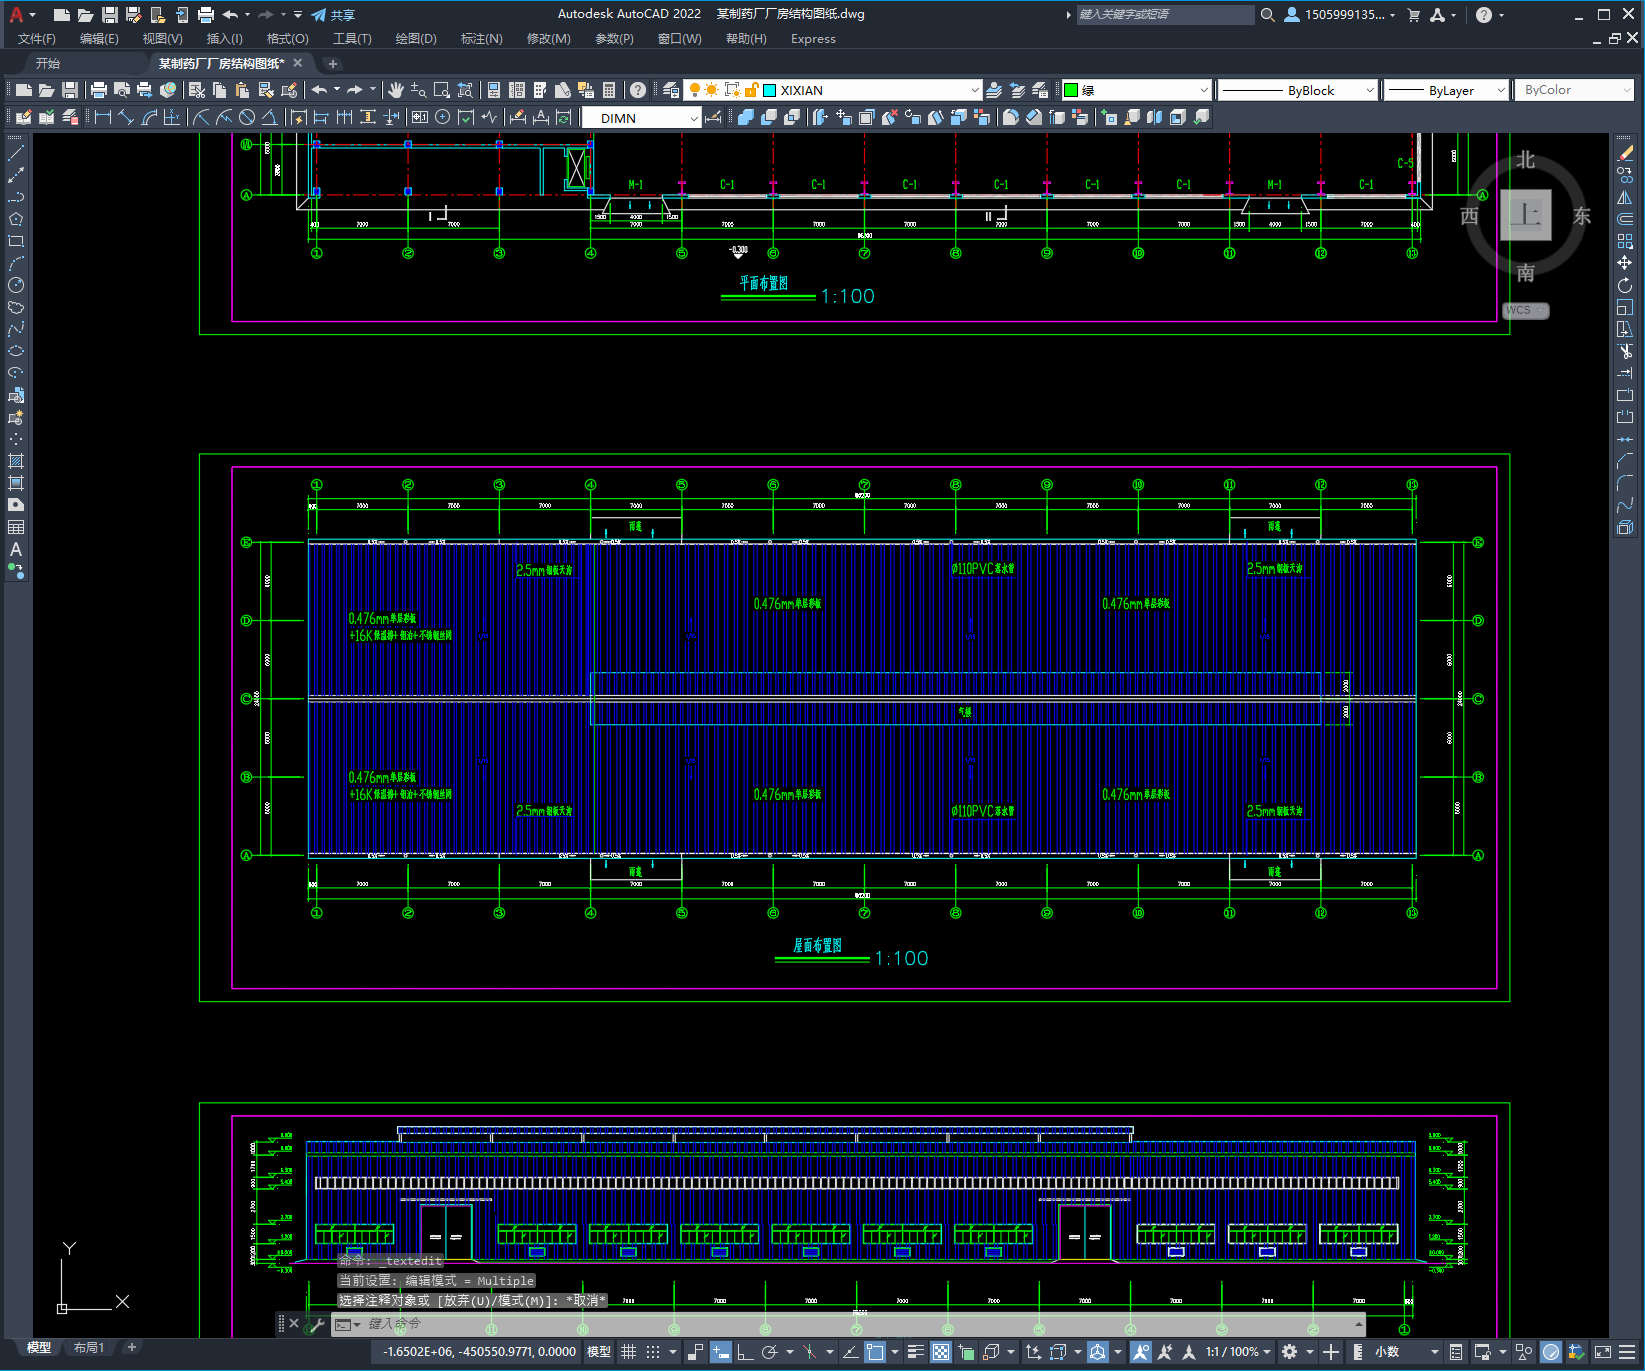Click the 模型 model space button in status bar
This screenshot has width=1645, height=1371.
[598, 1352]
